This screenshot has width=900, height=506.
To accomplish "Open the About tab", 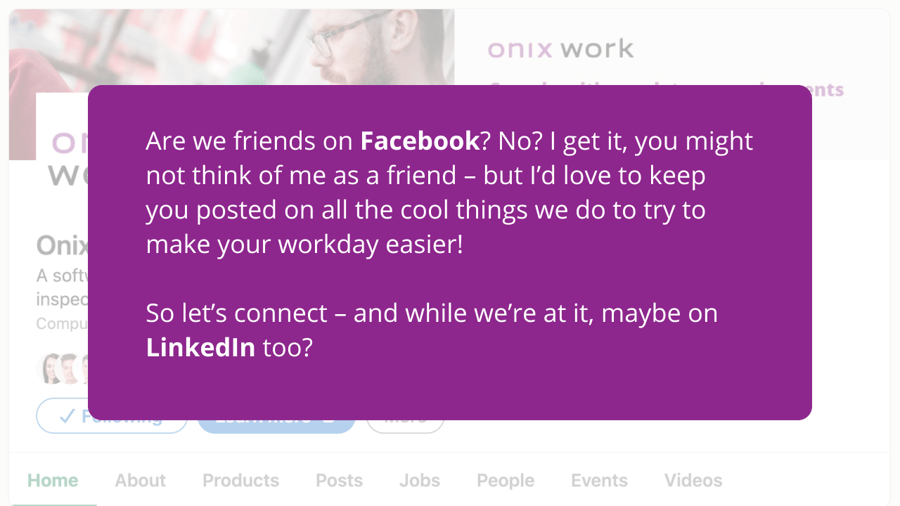I will (140, 480).
